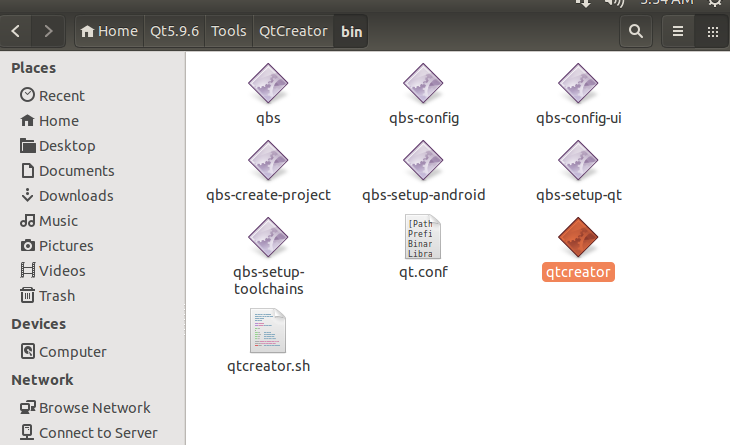The image size is (730, 445).
Task: Go to Qt5.9.6 in the path bar
Action: coord(175,31)
